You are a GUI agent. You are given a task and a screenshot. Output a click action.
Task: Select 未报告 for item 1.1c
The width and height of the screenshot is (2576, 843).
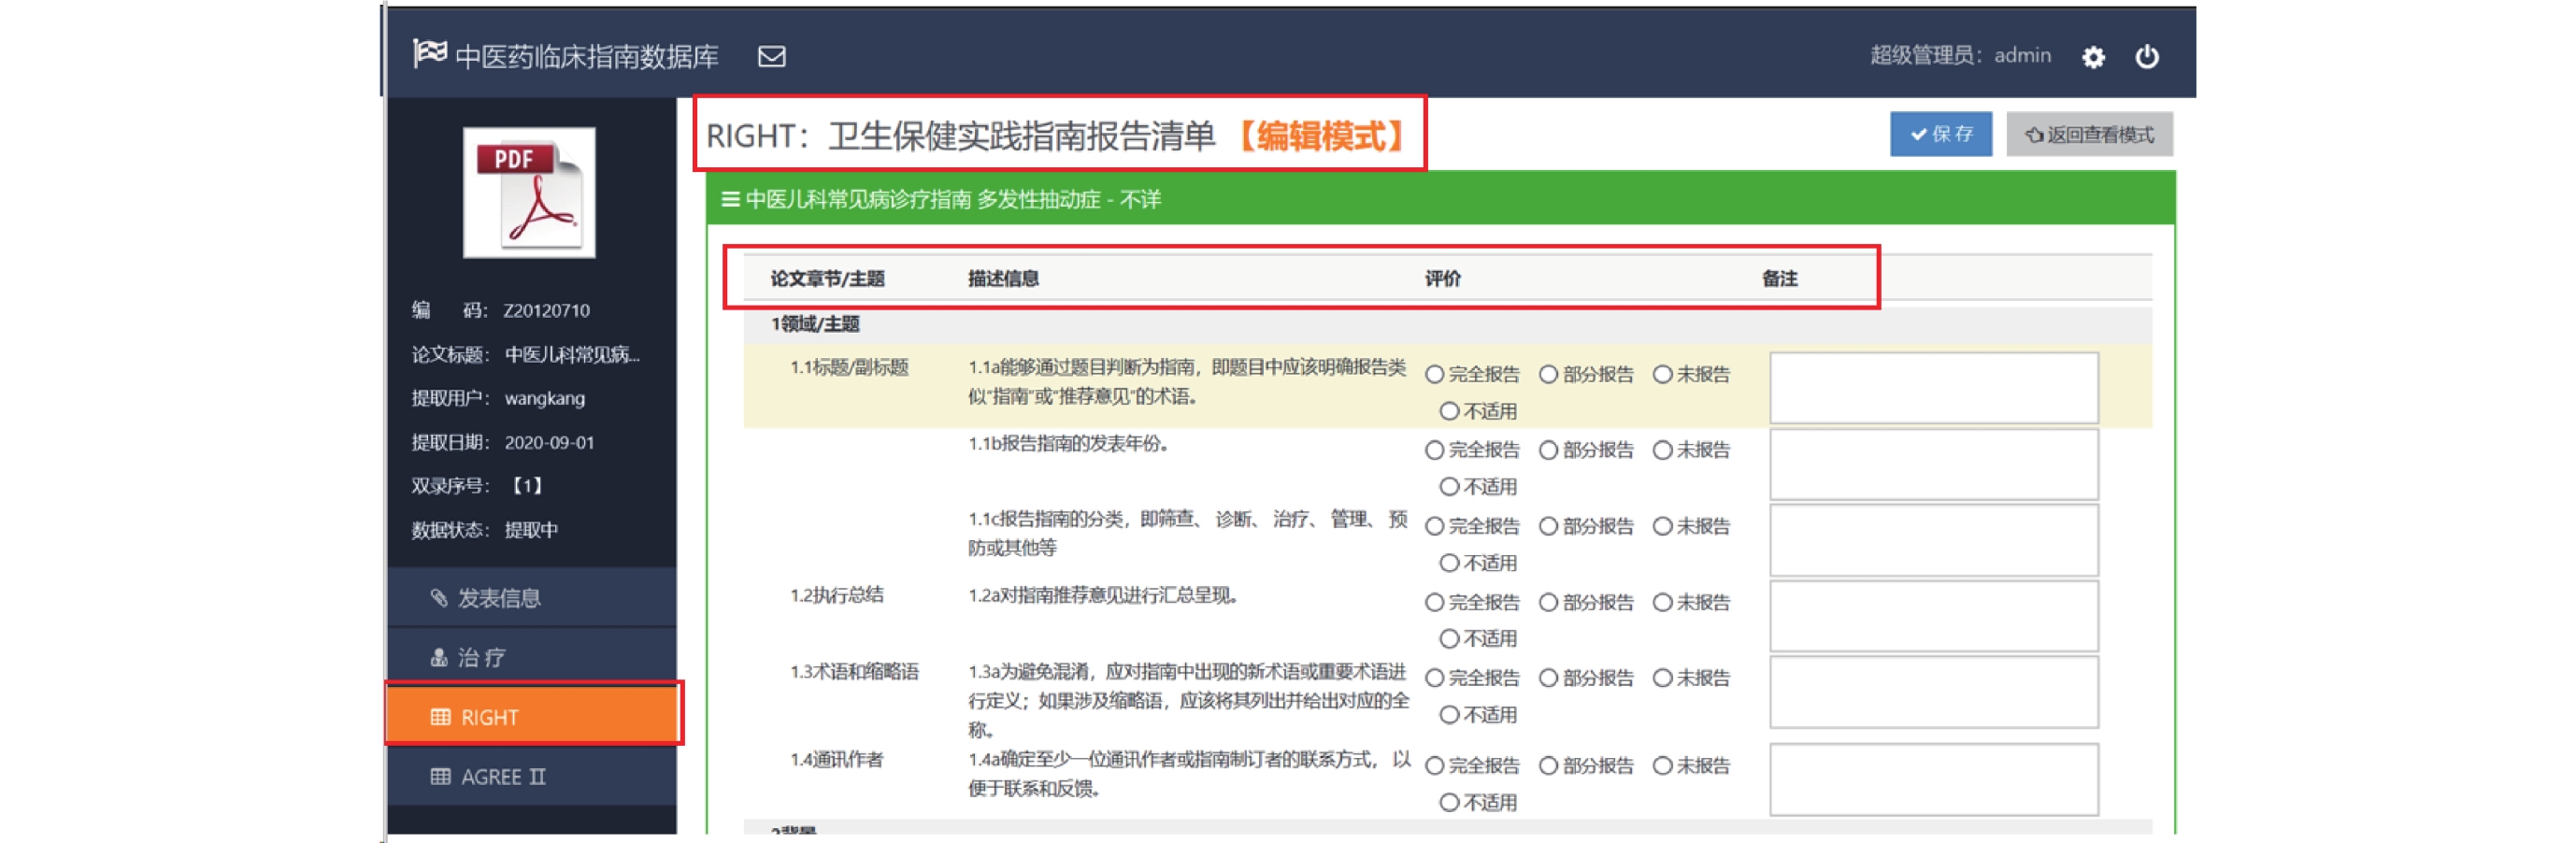tap(1662, 526)
